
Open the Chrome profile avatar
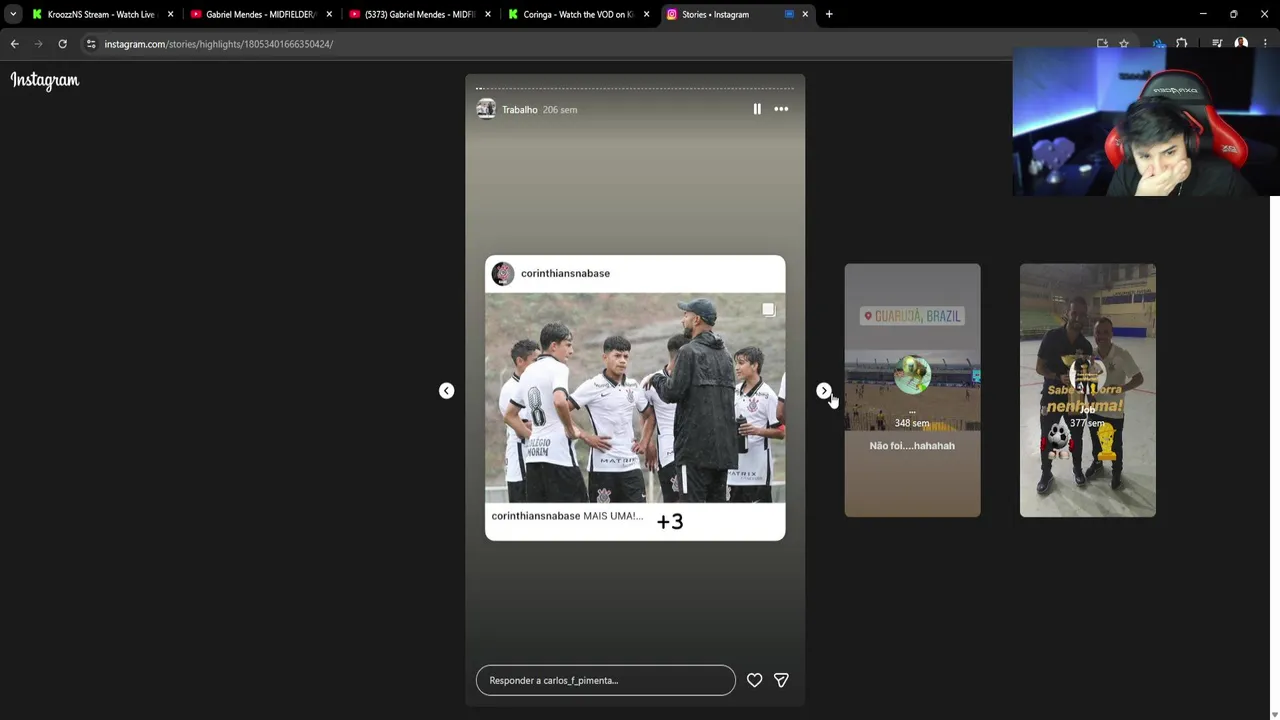coord(1241,44)
